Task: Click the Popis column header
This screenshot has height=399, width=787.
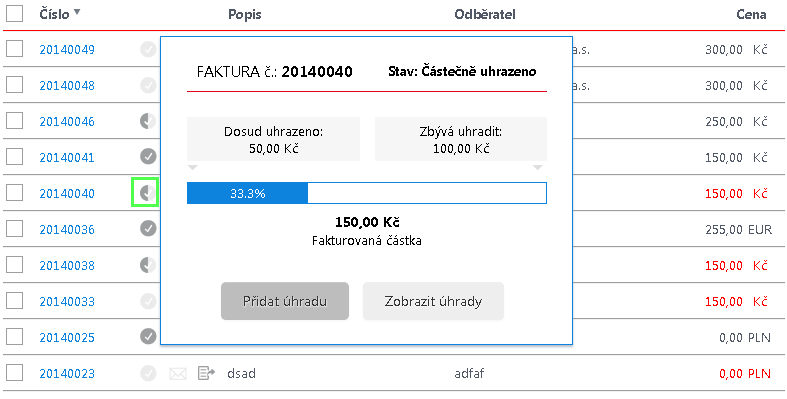Action: 244,14
